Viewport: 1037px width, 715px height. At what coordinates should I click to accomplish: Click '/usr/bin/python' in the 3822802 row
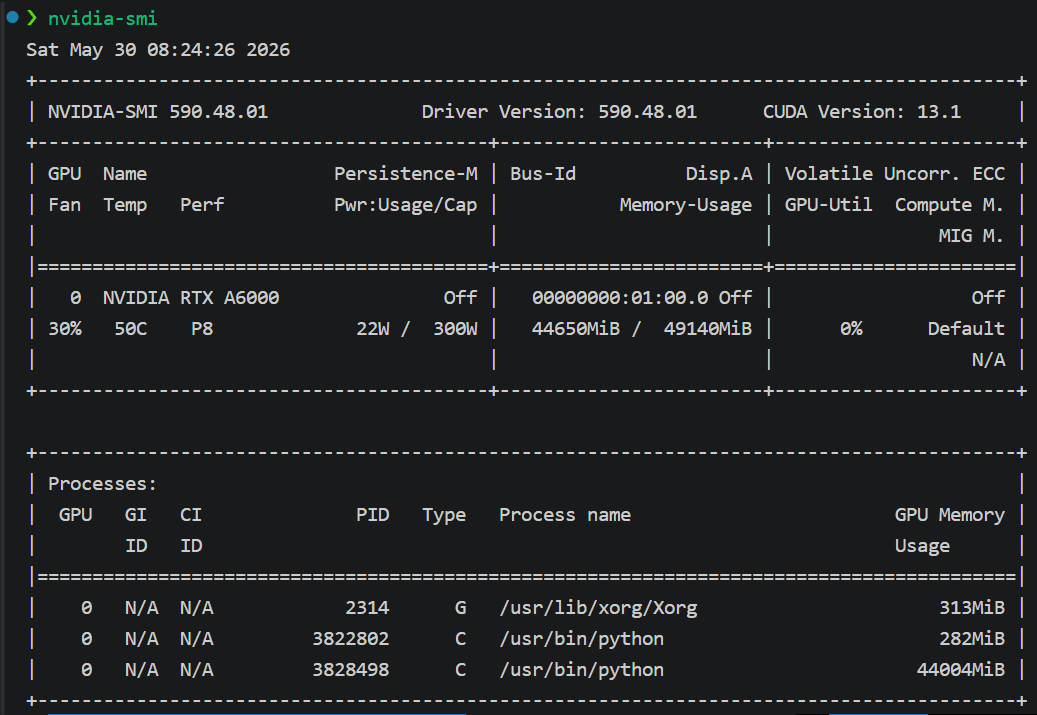pos(581,639)
